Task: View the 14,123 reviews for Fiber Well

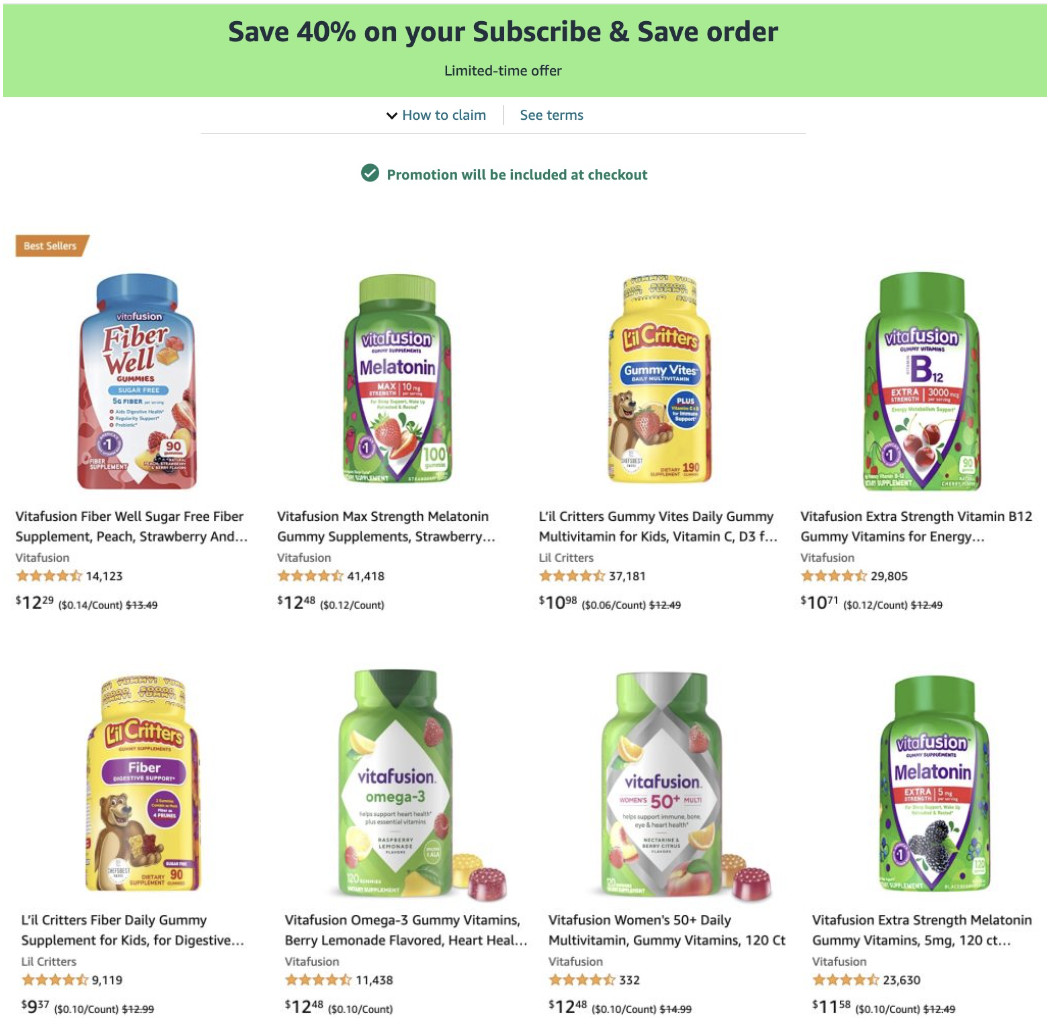Action: click(105, 576)
